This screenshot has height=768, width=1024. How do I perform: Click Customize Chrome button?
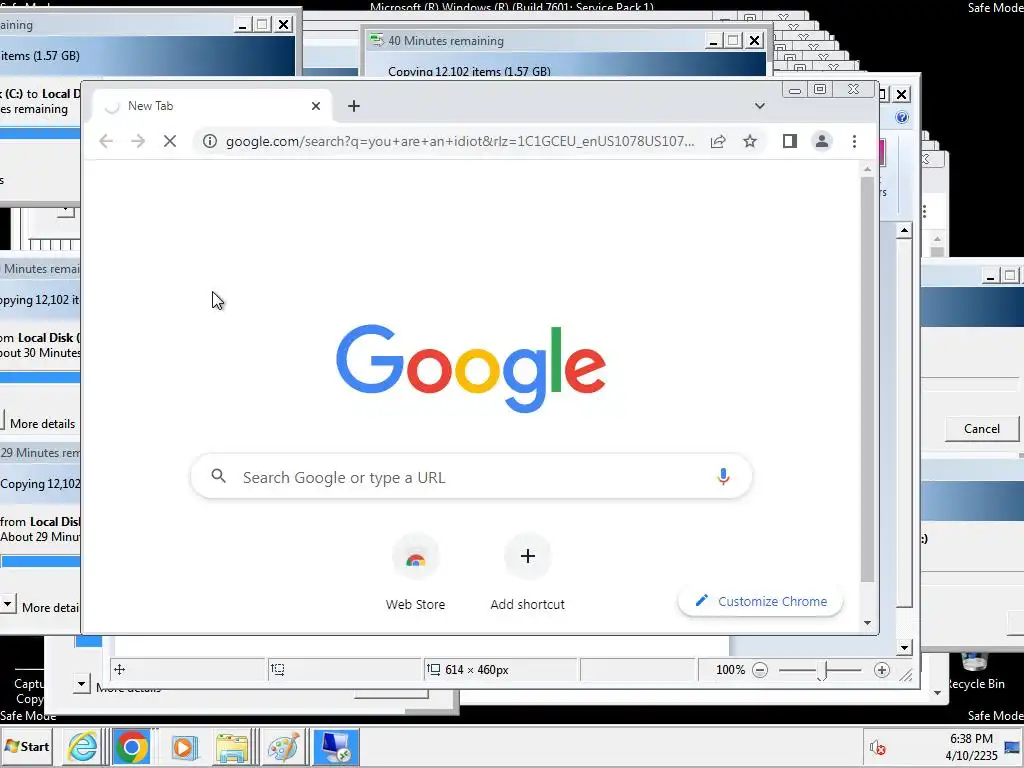761,601
